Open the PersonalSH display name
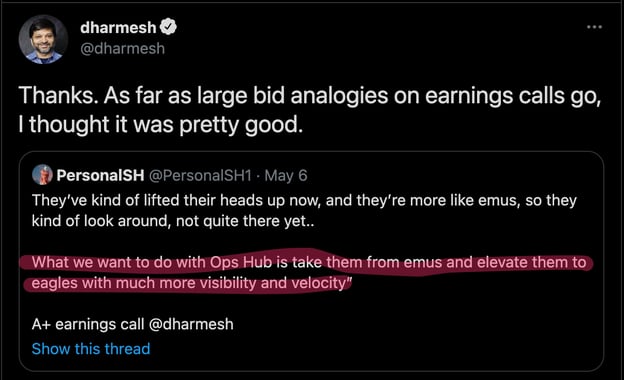 click(100, 175)
